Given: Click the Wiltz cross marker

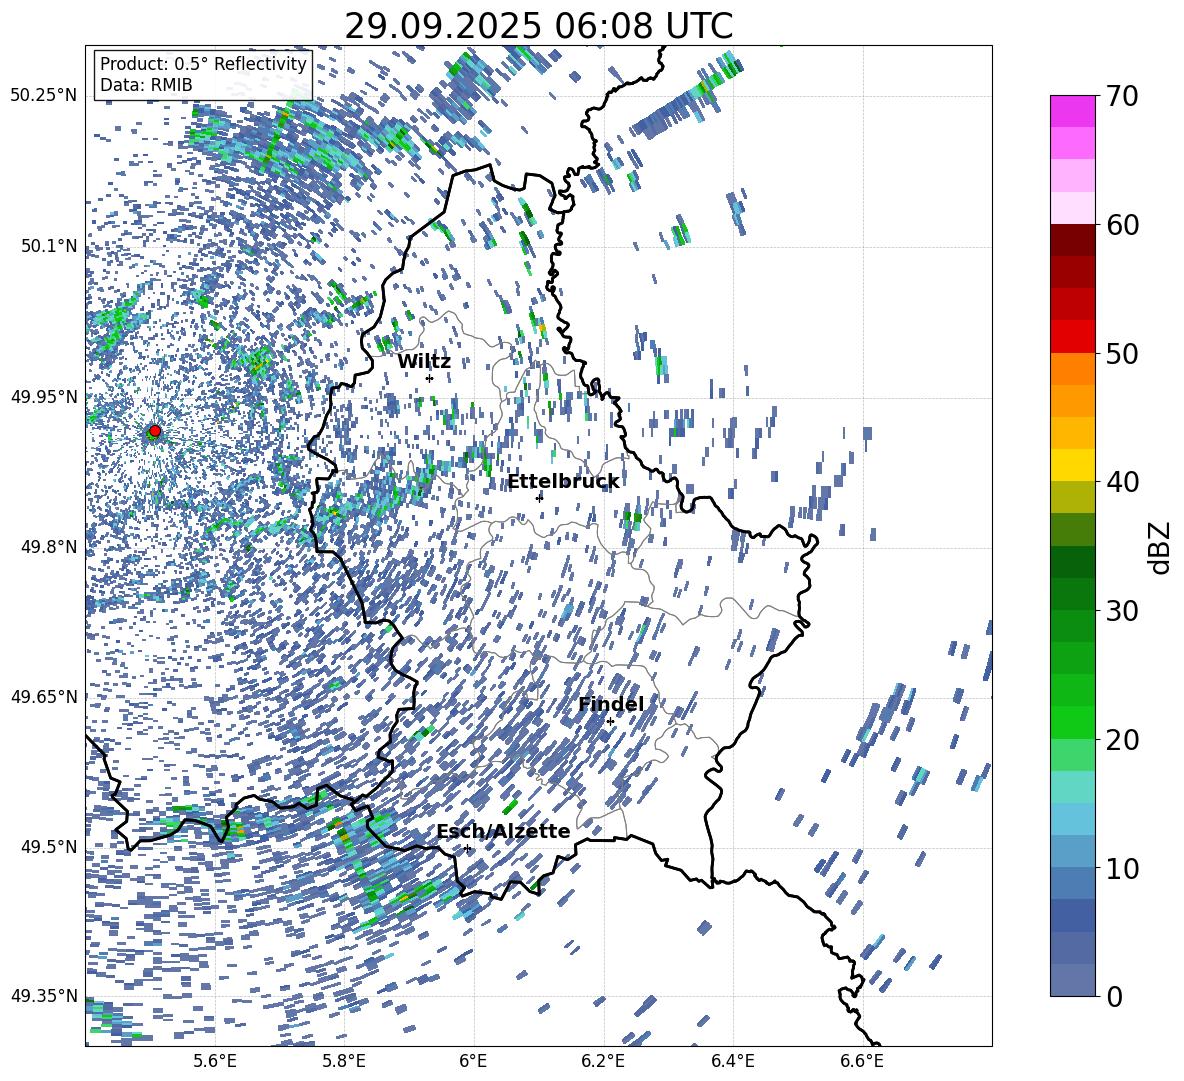Looking at the screenshot, I should (430, 378).
